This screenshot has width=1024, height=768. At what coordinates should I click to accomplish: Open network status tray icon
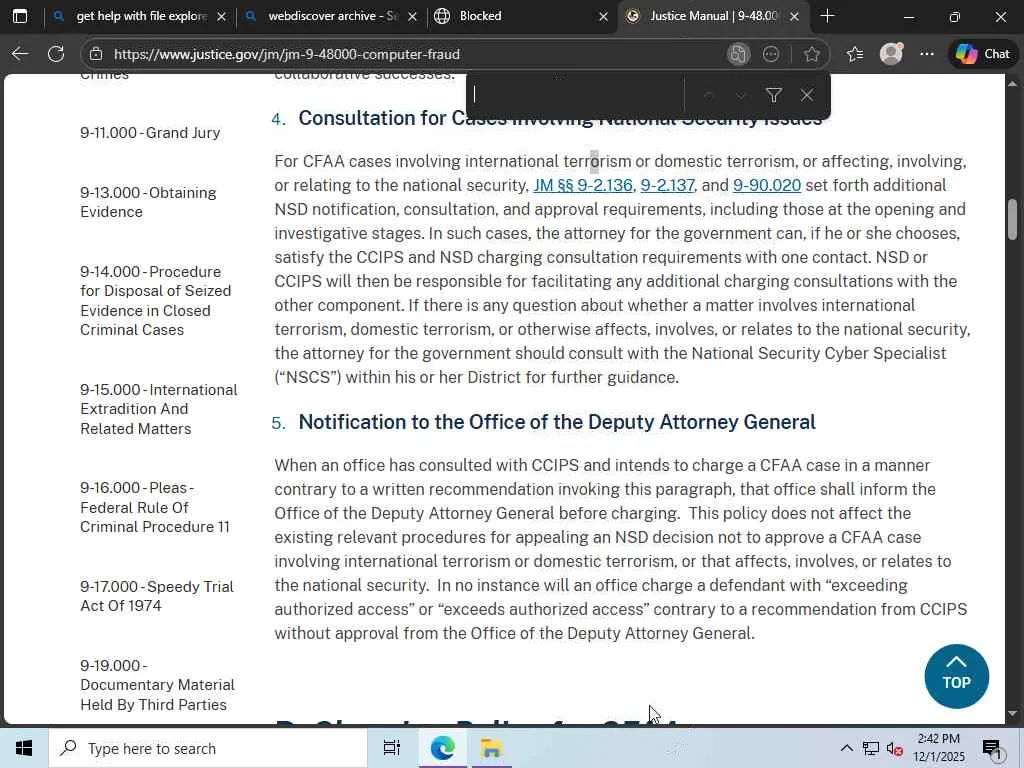click(x=871, y=748)
